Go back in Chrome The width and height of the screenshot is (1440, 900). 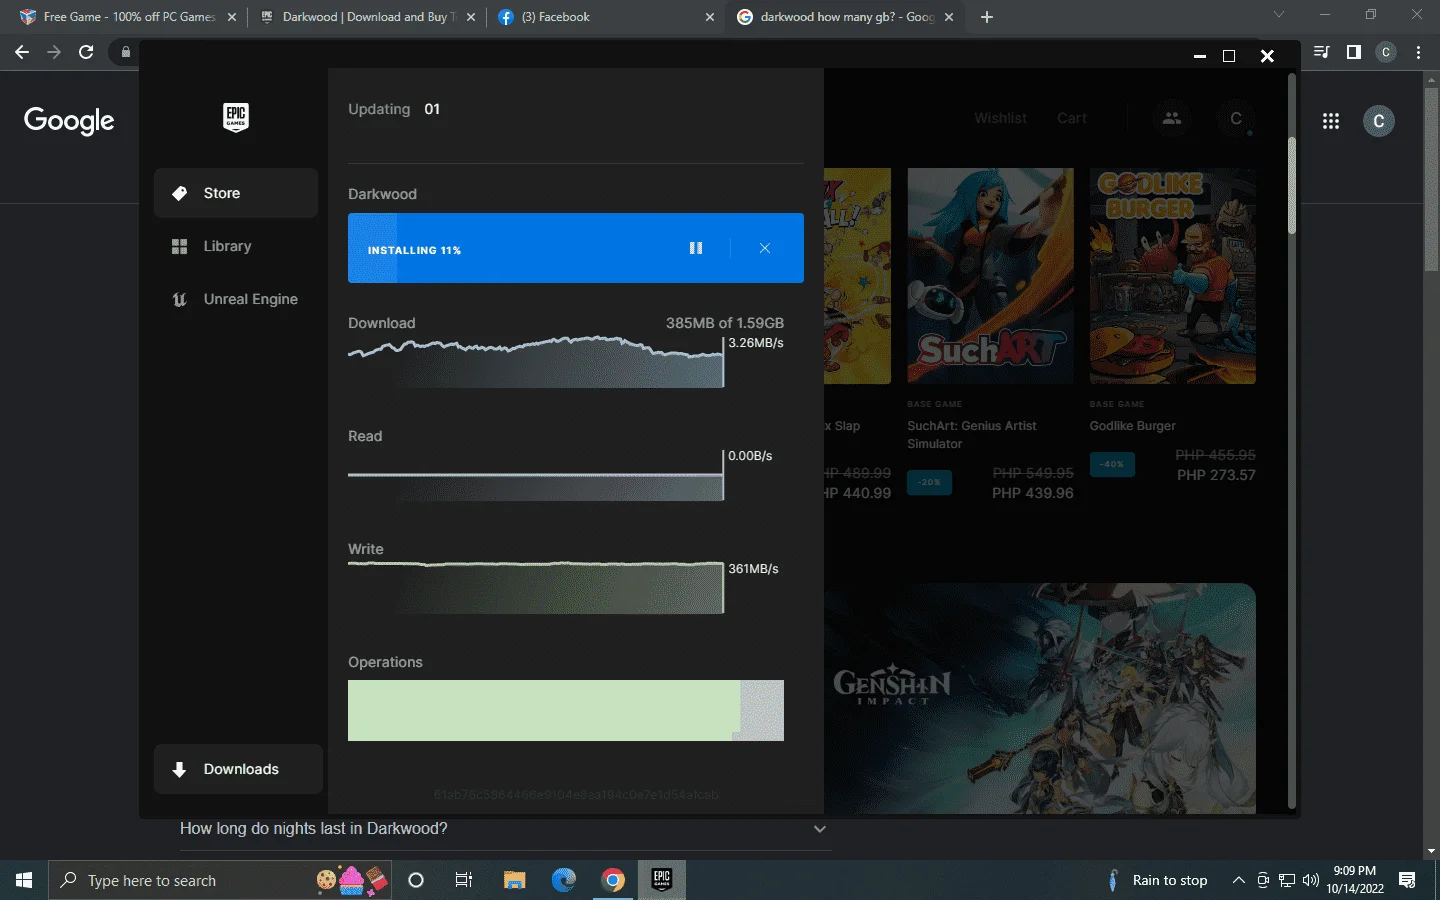coord(22,52)
